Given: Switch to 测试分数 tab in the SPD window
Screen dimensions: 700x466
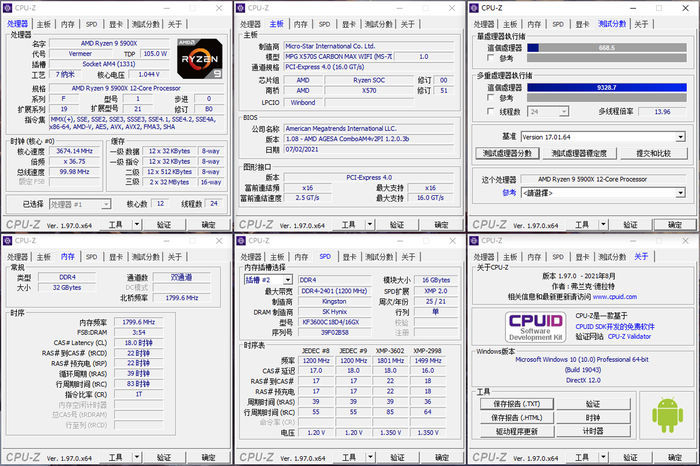Looking at the screenshot, I should [x=379, y=257].
